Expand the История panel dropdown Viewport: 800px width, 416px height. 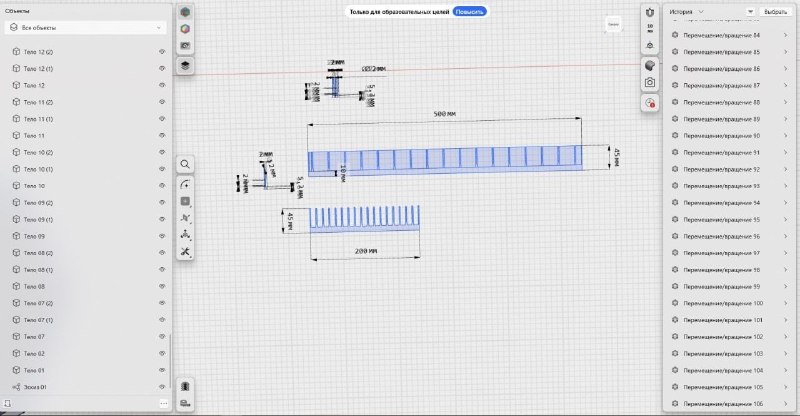coord(687,12)
